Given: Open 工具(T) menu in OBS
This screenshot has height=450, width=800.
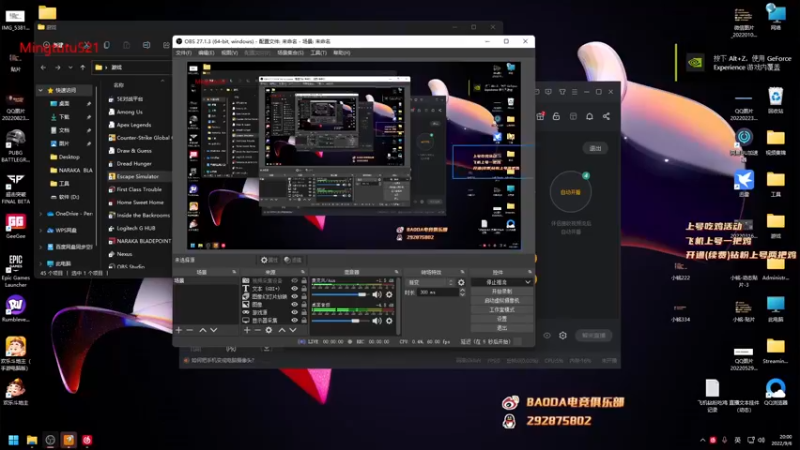Looking at the screenshot, I should pyautogui.click(x=318, y=53).
